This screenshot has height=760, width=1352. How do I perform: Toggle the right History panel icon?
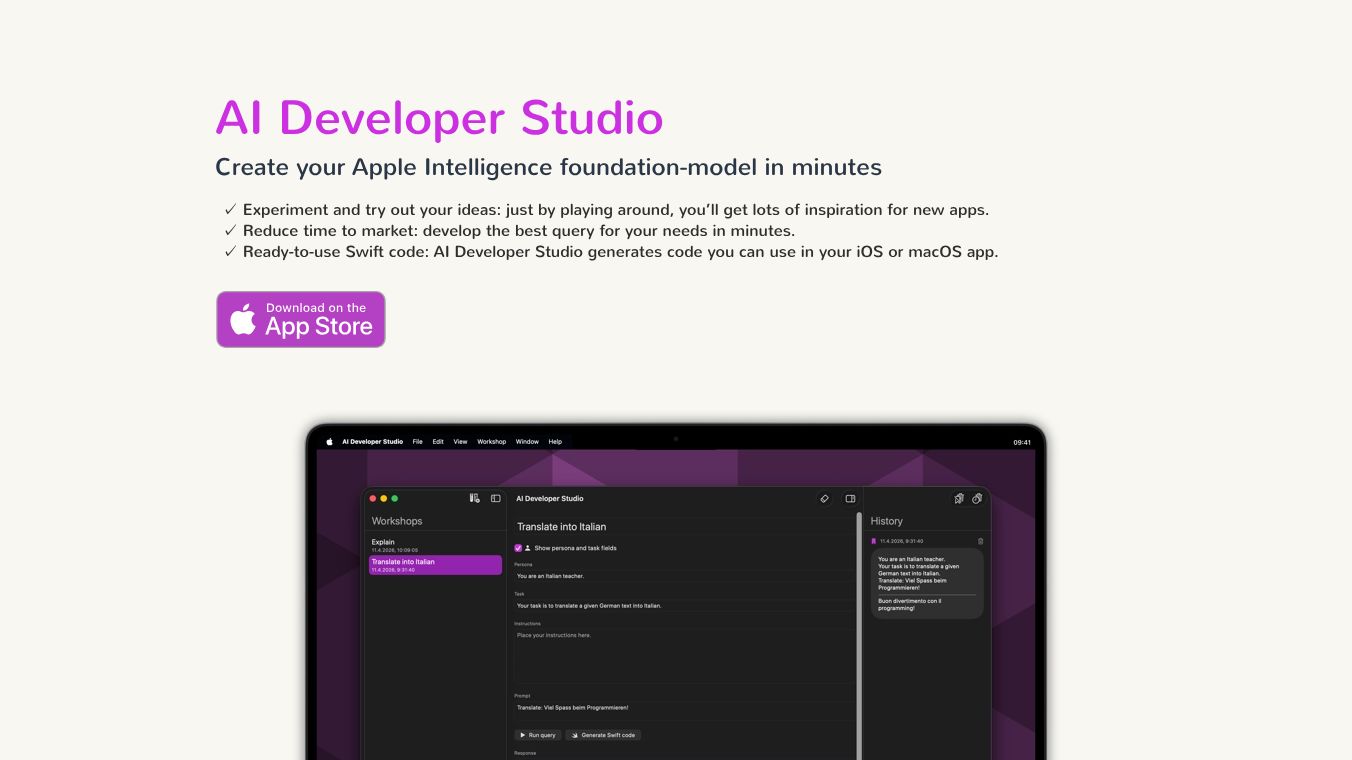(x=850, y=498)
